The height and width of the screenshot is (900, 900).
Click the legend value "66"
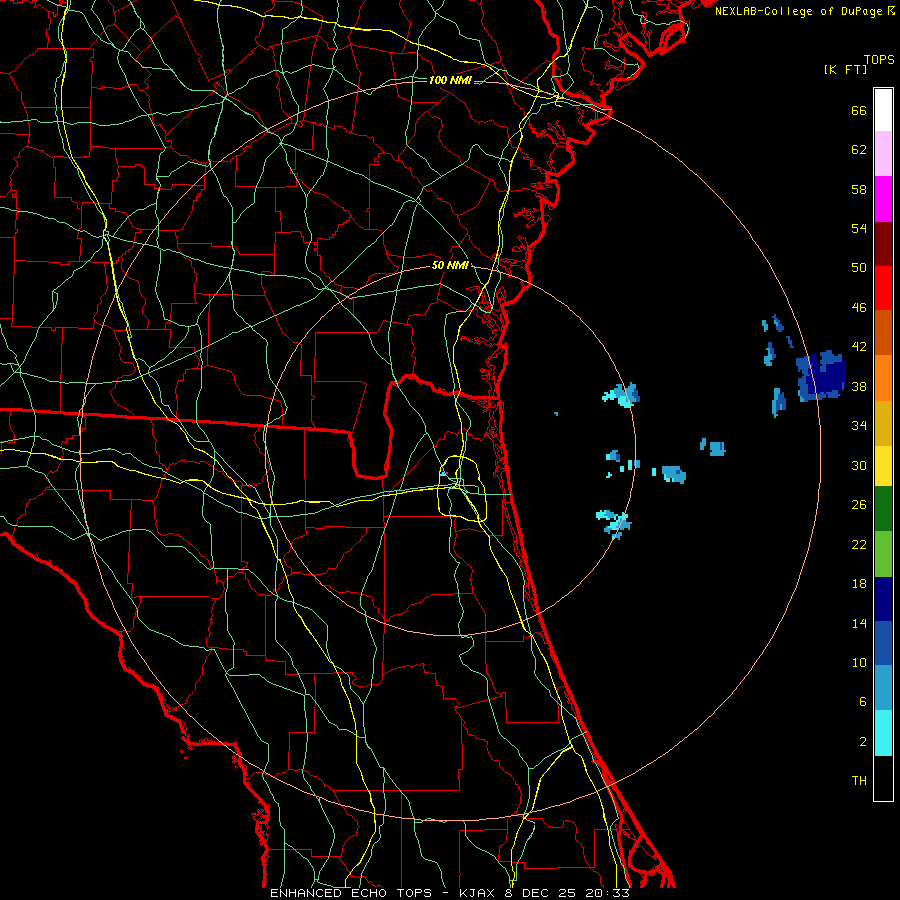[x=859, y=111]
